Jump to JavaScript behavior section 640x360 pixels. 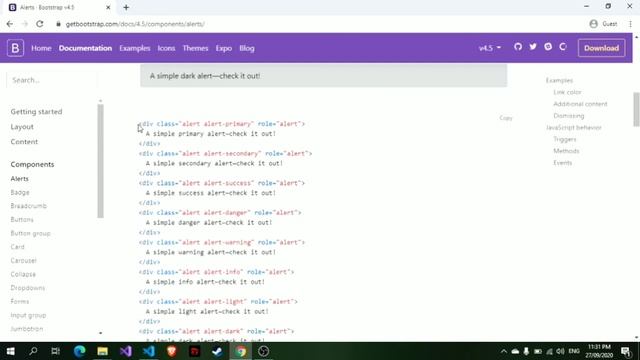pyautogui.click(x=574, y=128)
